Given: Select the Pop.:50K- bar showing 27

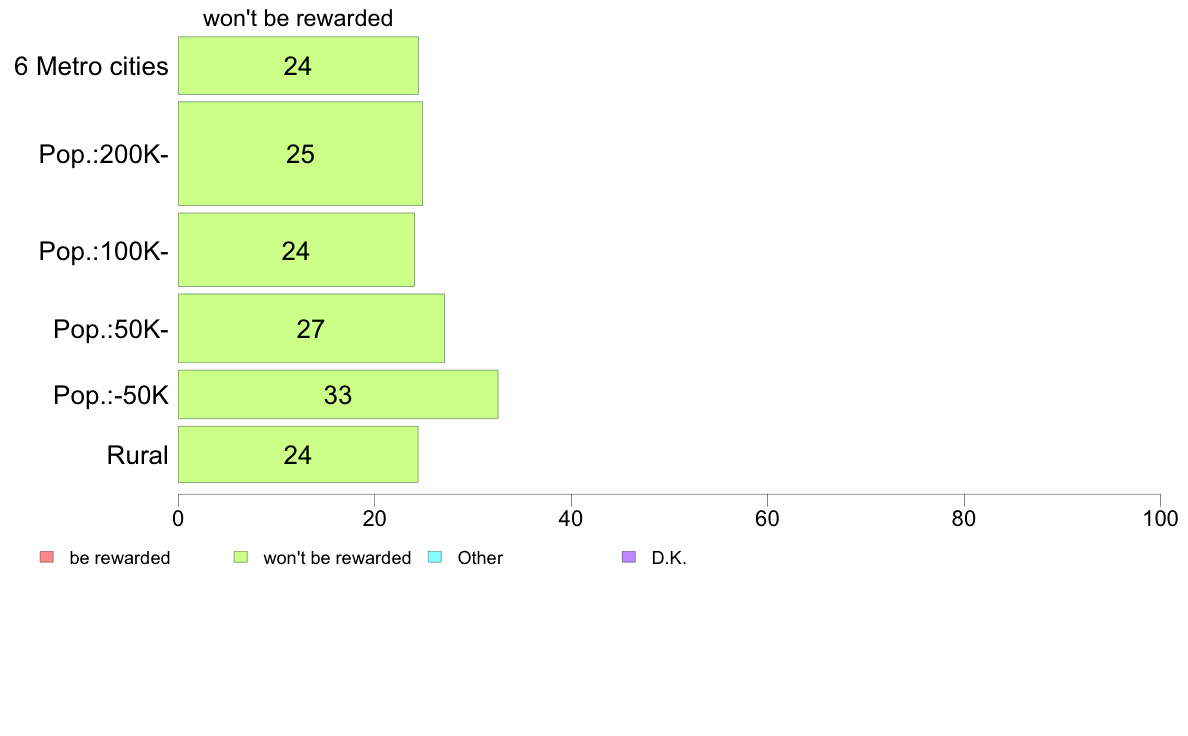Looking at the screenshot, I should 311,328.
